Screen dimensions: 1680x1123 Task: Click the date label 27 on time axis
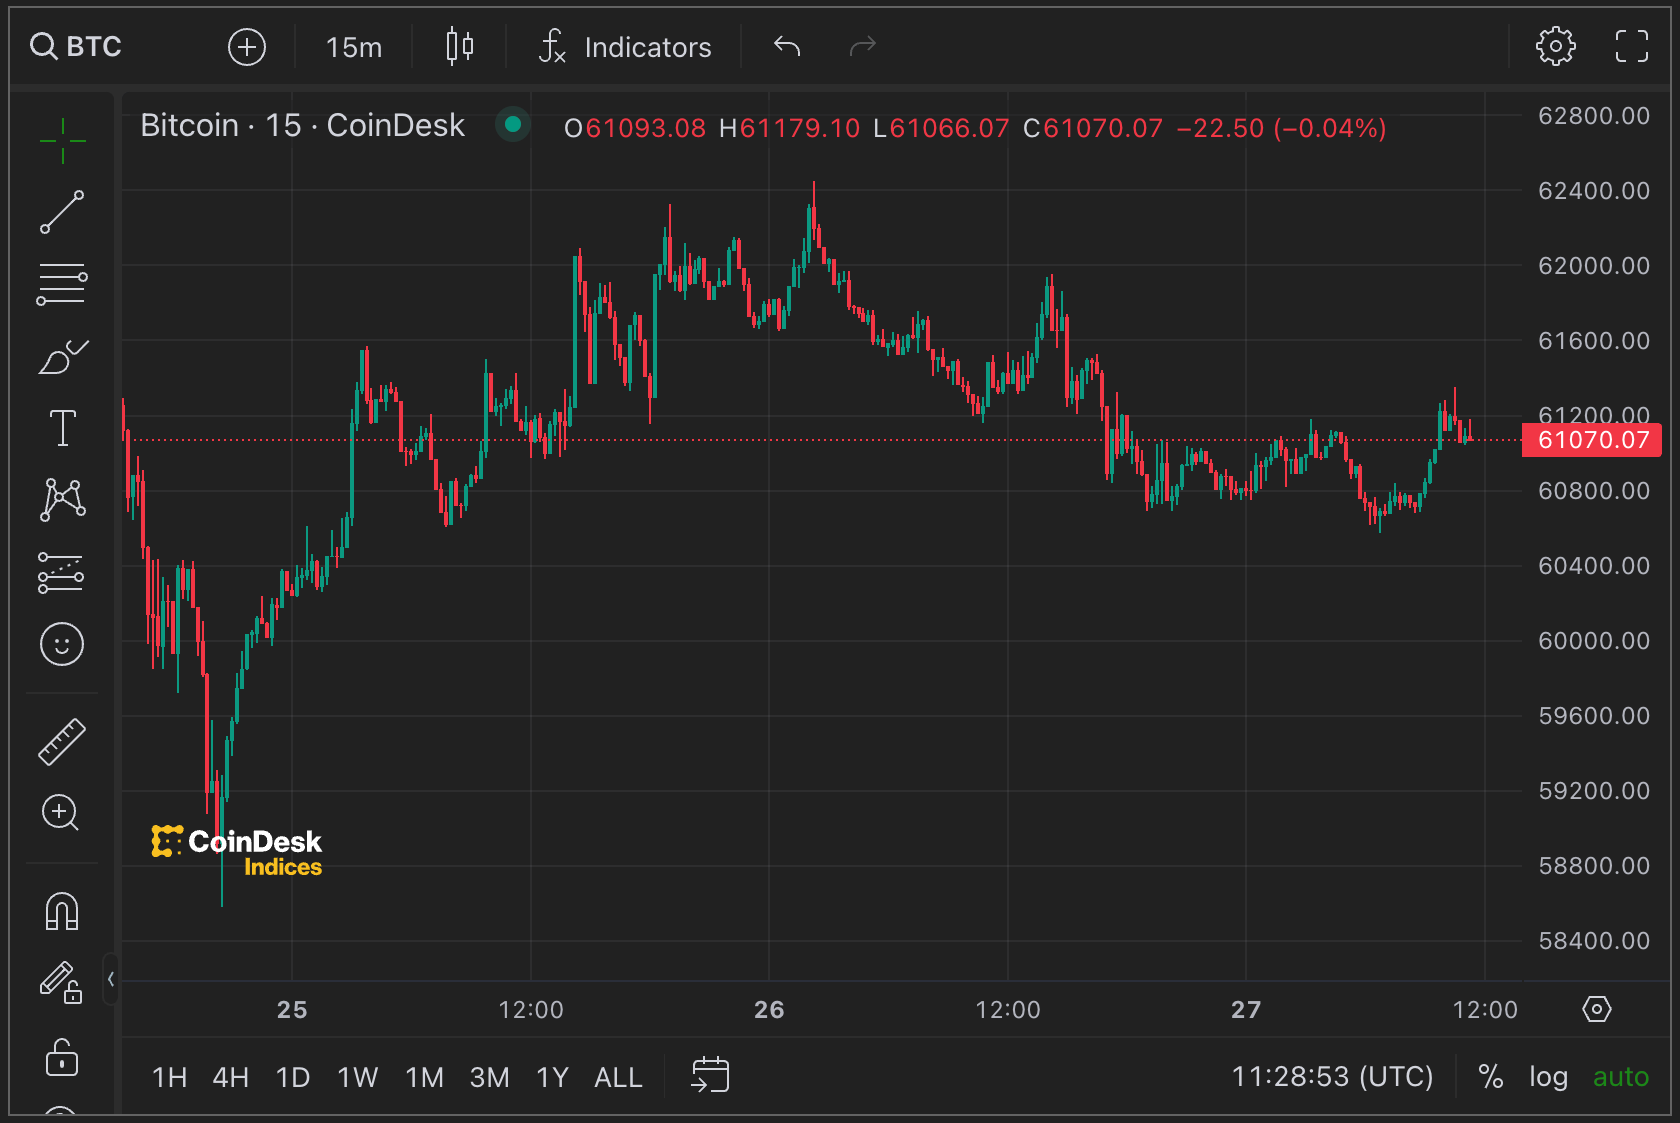[1246, 1009]
